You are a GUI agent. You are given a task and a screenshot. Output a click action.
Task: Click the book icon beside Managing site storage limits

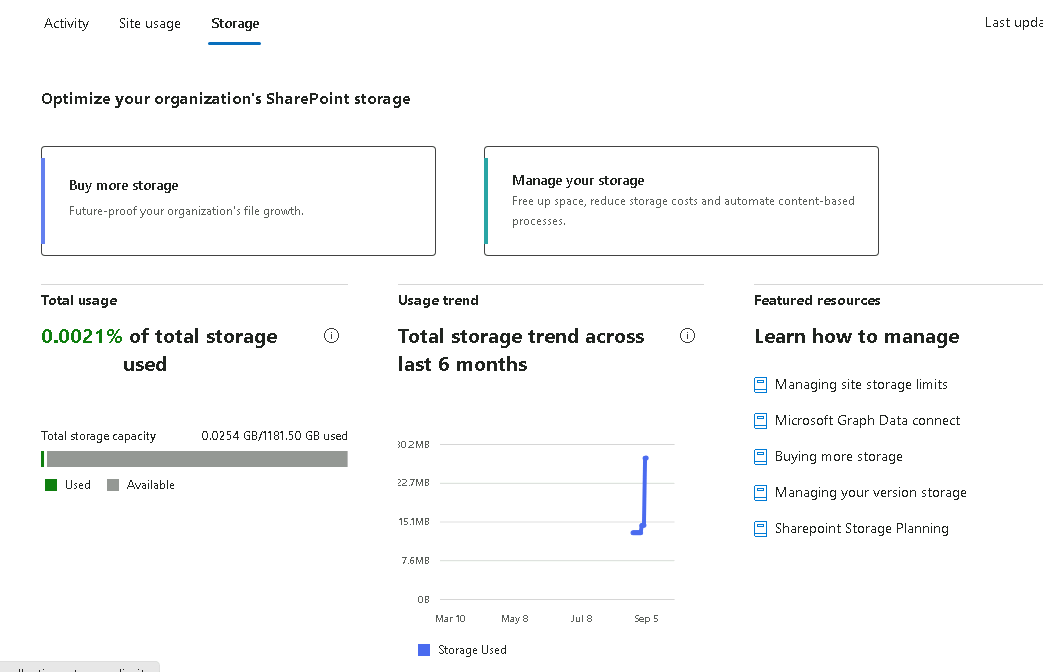coord(760,385)
